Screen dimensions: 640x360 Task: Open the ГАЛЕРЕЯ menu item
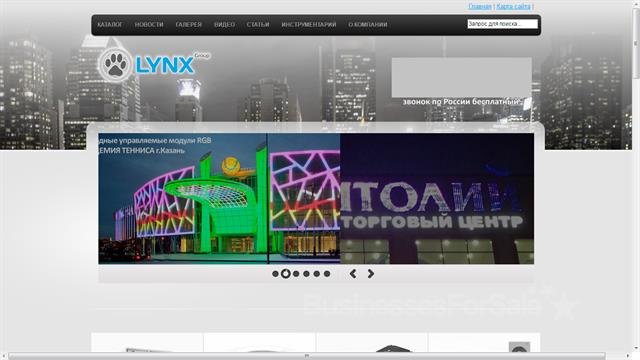tap(189, 24)
